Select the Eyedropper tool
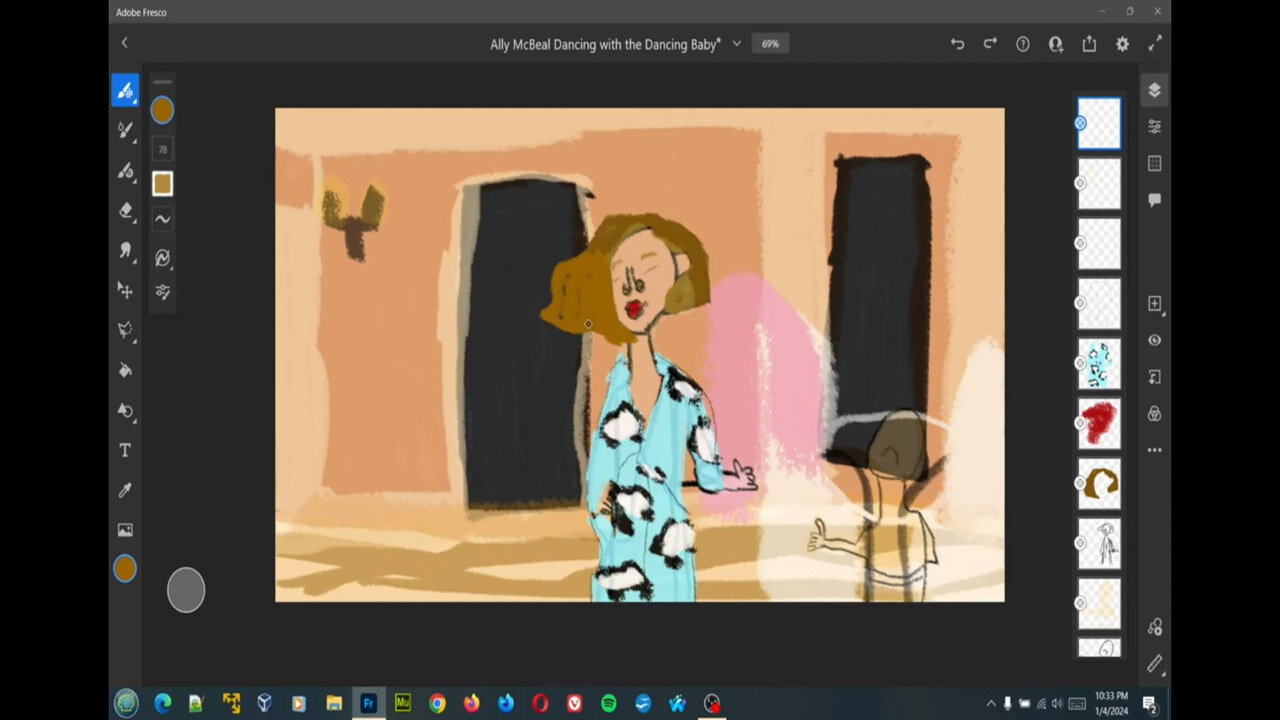The width and height of the screenshot is (1280, 720). pyautogui.click(x=125, y=490)
